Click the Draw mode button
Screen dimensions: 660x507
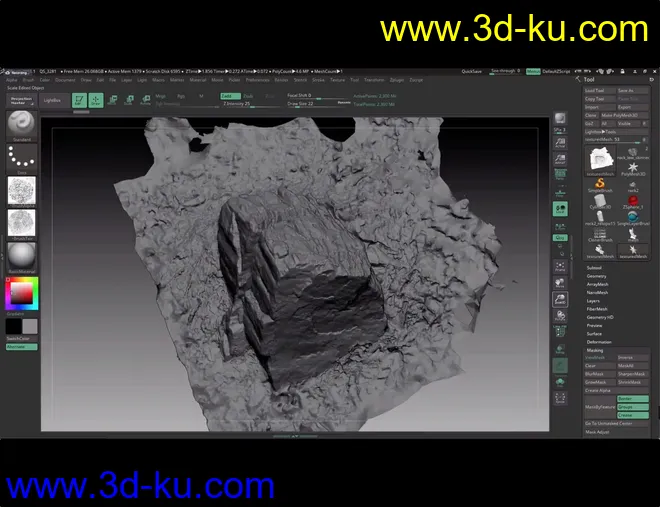(x=96, y=100)
